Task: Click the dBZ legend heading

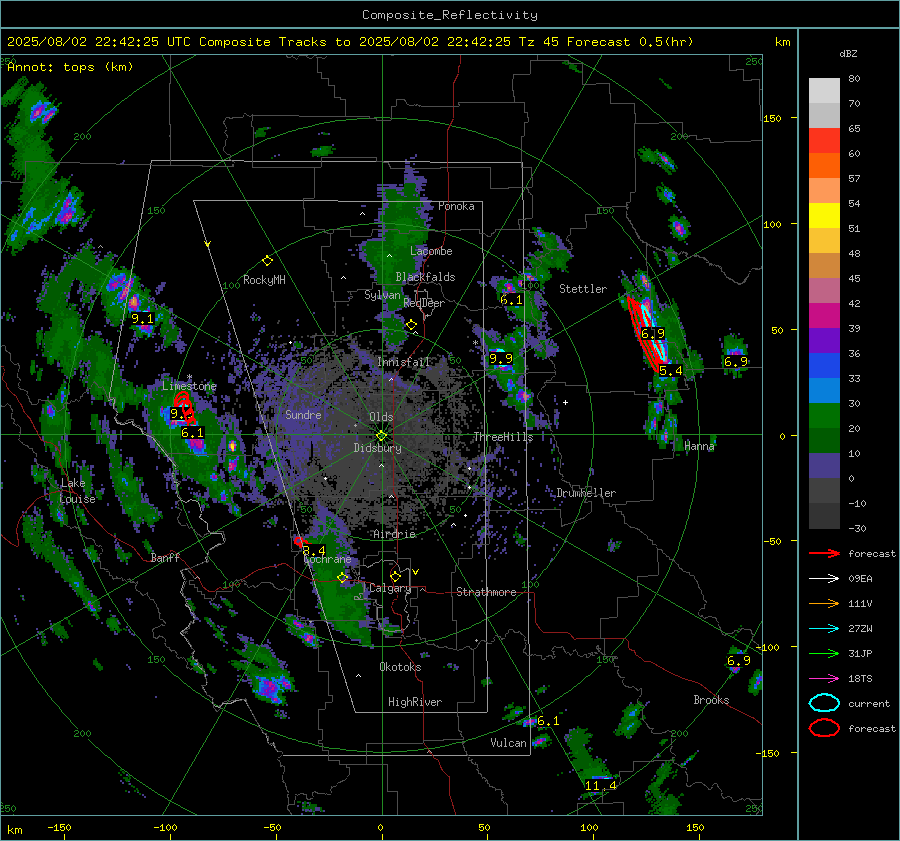Action: (x=848, y=54)
